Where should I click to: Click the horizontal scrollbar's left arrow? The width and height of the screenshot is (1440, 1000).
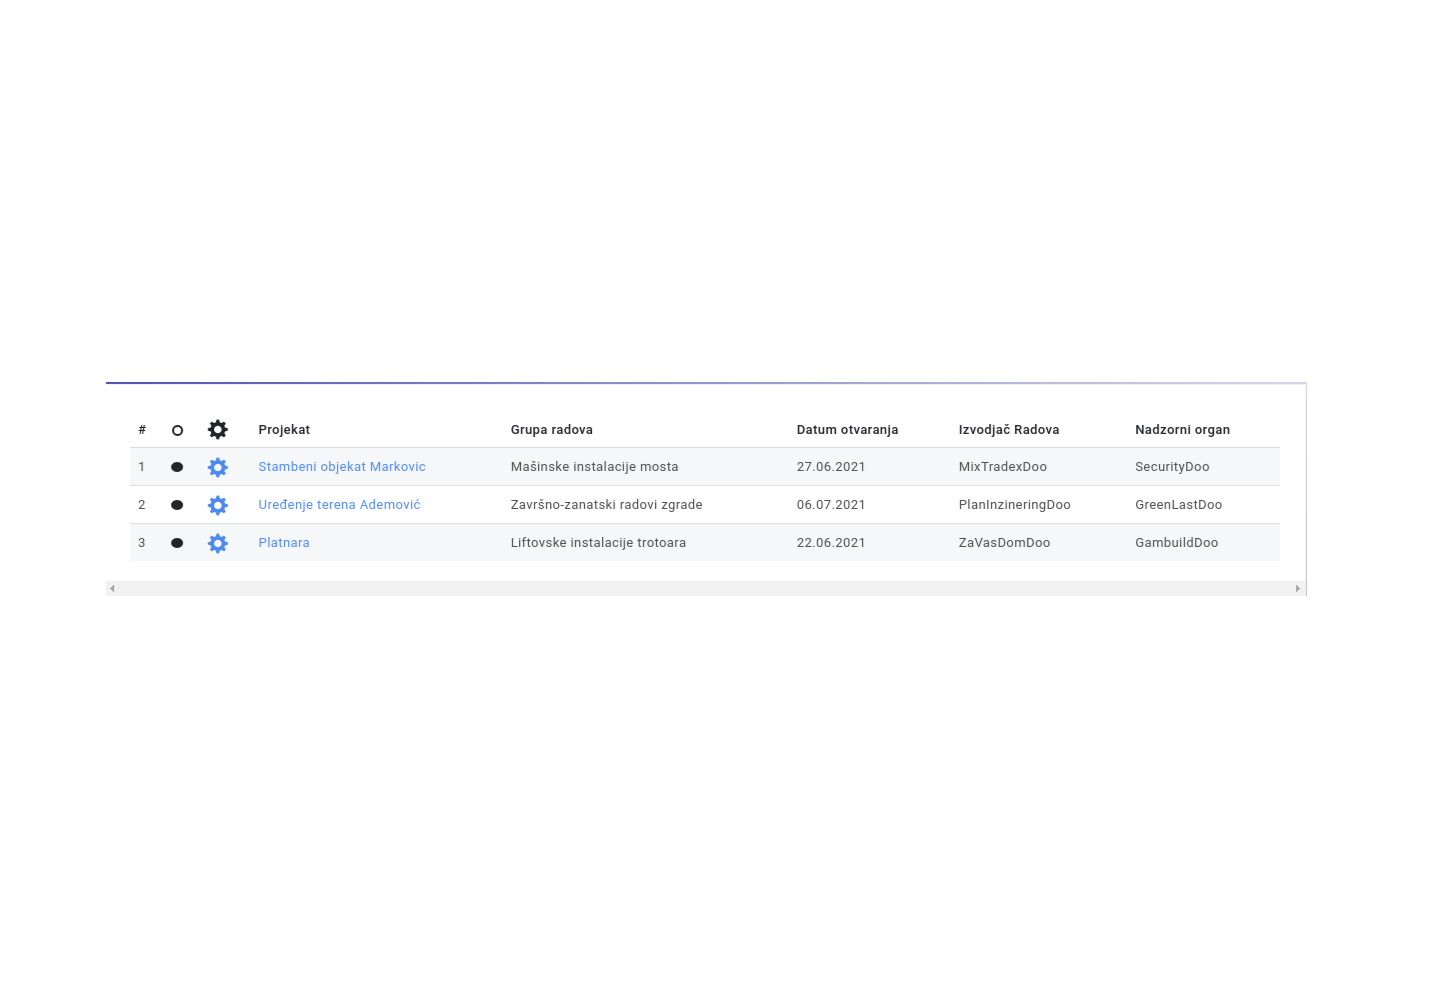[x=113, y=589]
